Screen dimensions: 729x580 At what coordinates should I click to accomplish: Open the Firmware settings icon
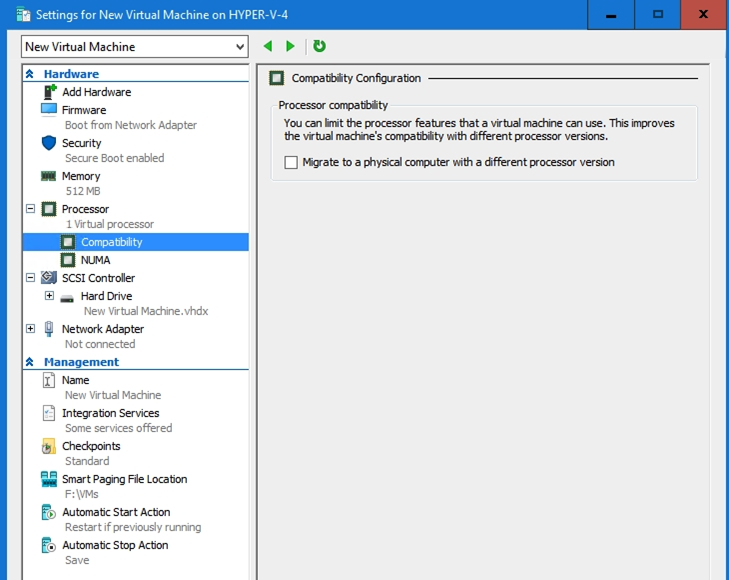pyautogui.click(x=49, y=110)
